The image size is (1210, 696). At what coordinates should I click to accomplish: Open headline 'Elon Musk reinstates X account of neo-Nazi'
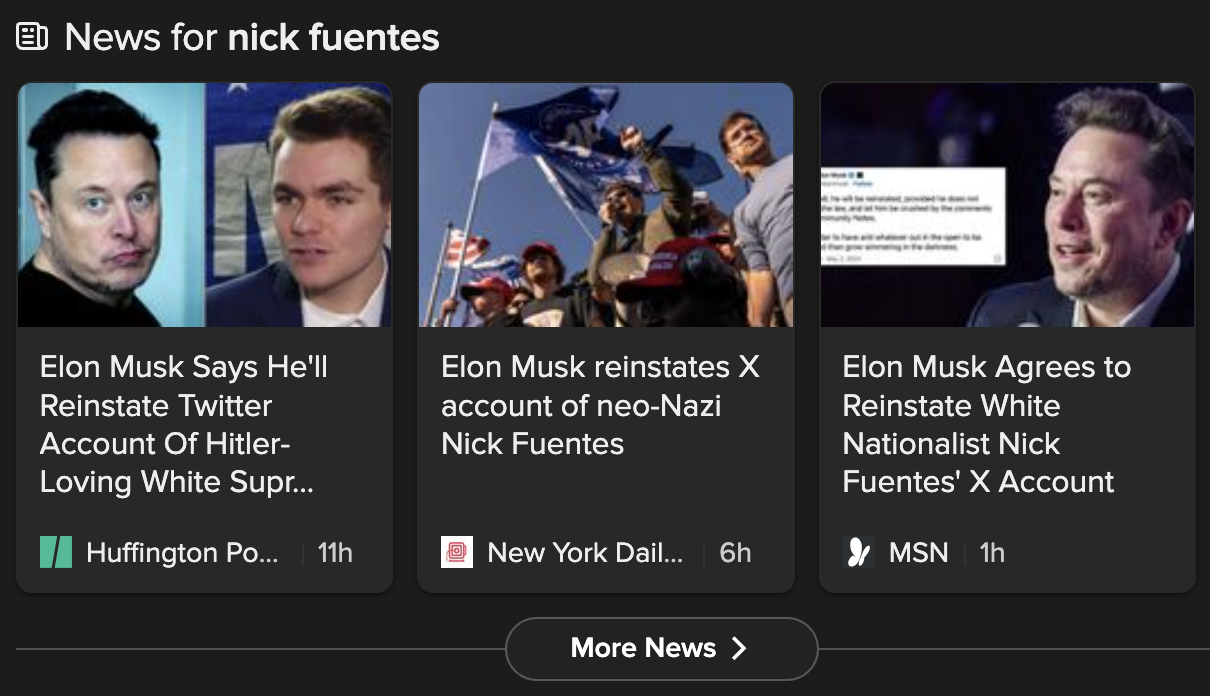point(600,405)
